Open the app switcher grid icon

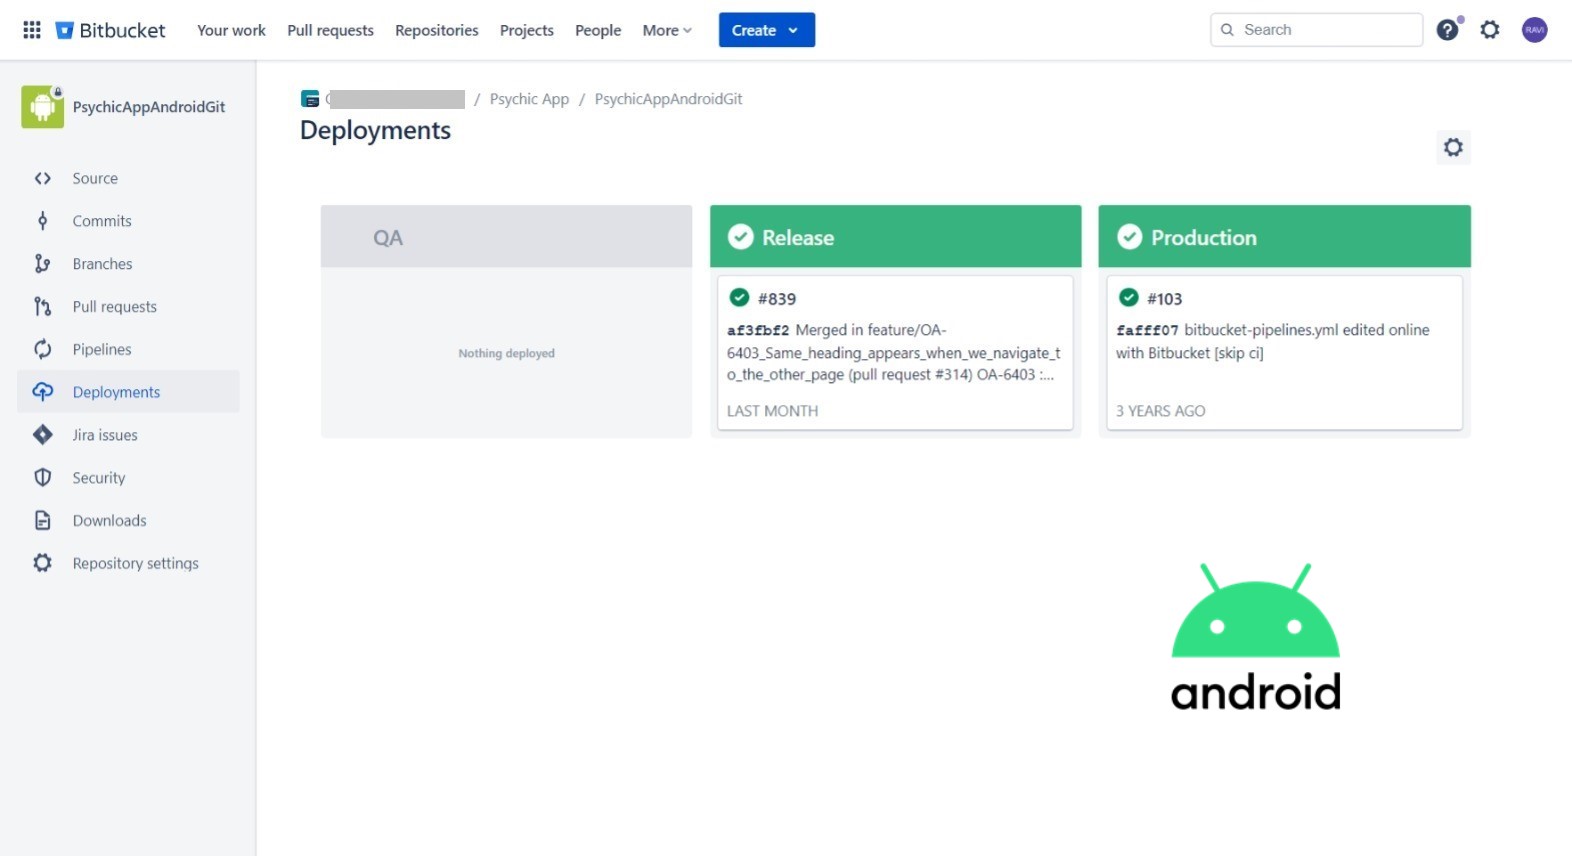[32, 30]
